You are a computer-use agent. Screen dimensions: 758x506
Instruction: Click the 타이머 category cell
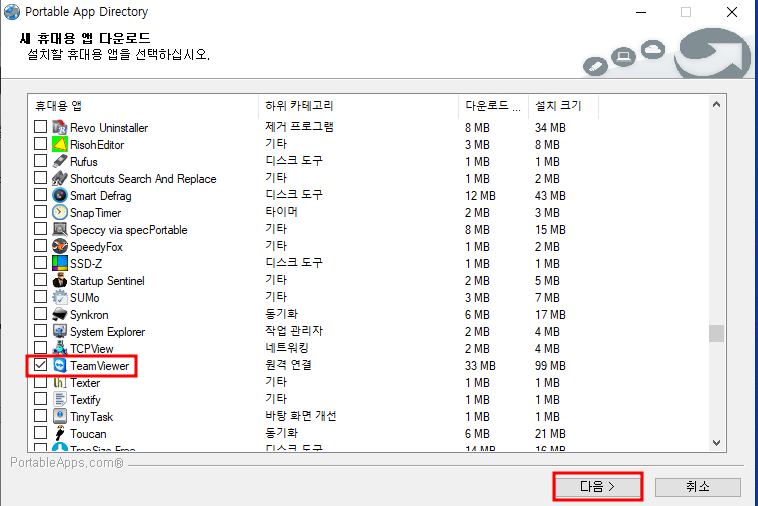pos(281,212)
